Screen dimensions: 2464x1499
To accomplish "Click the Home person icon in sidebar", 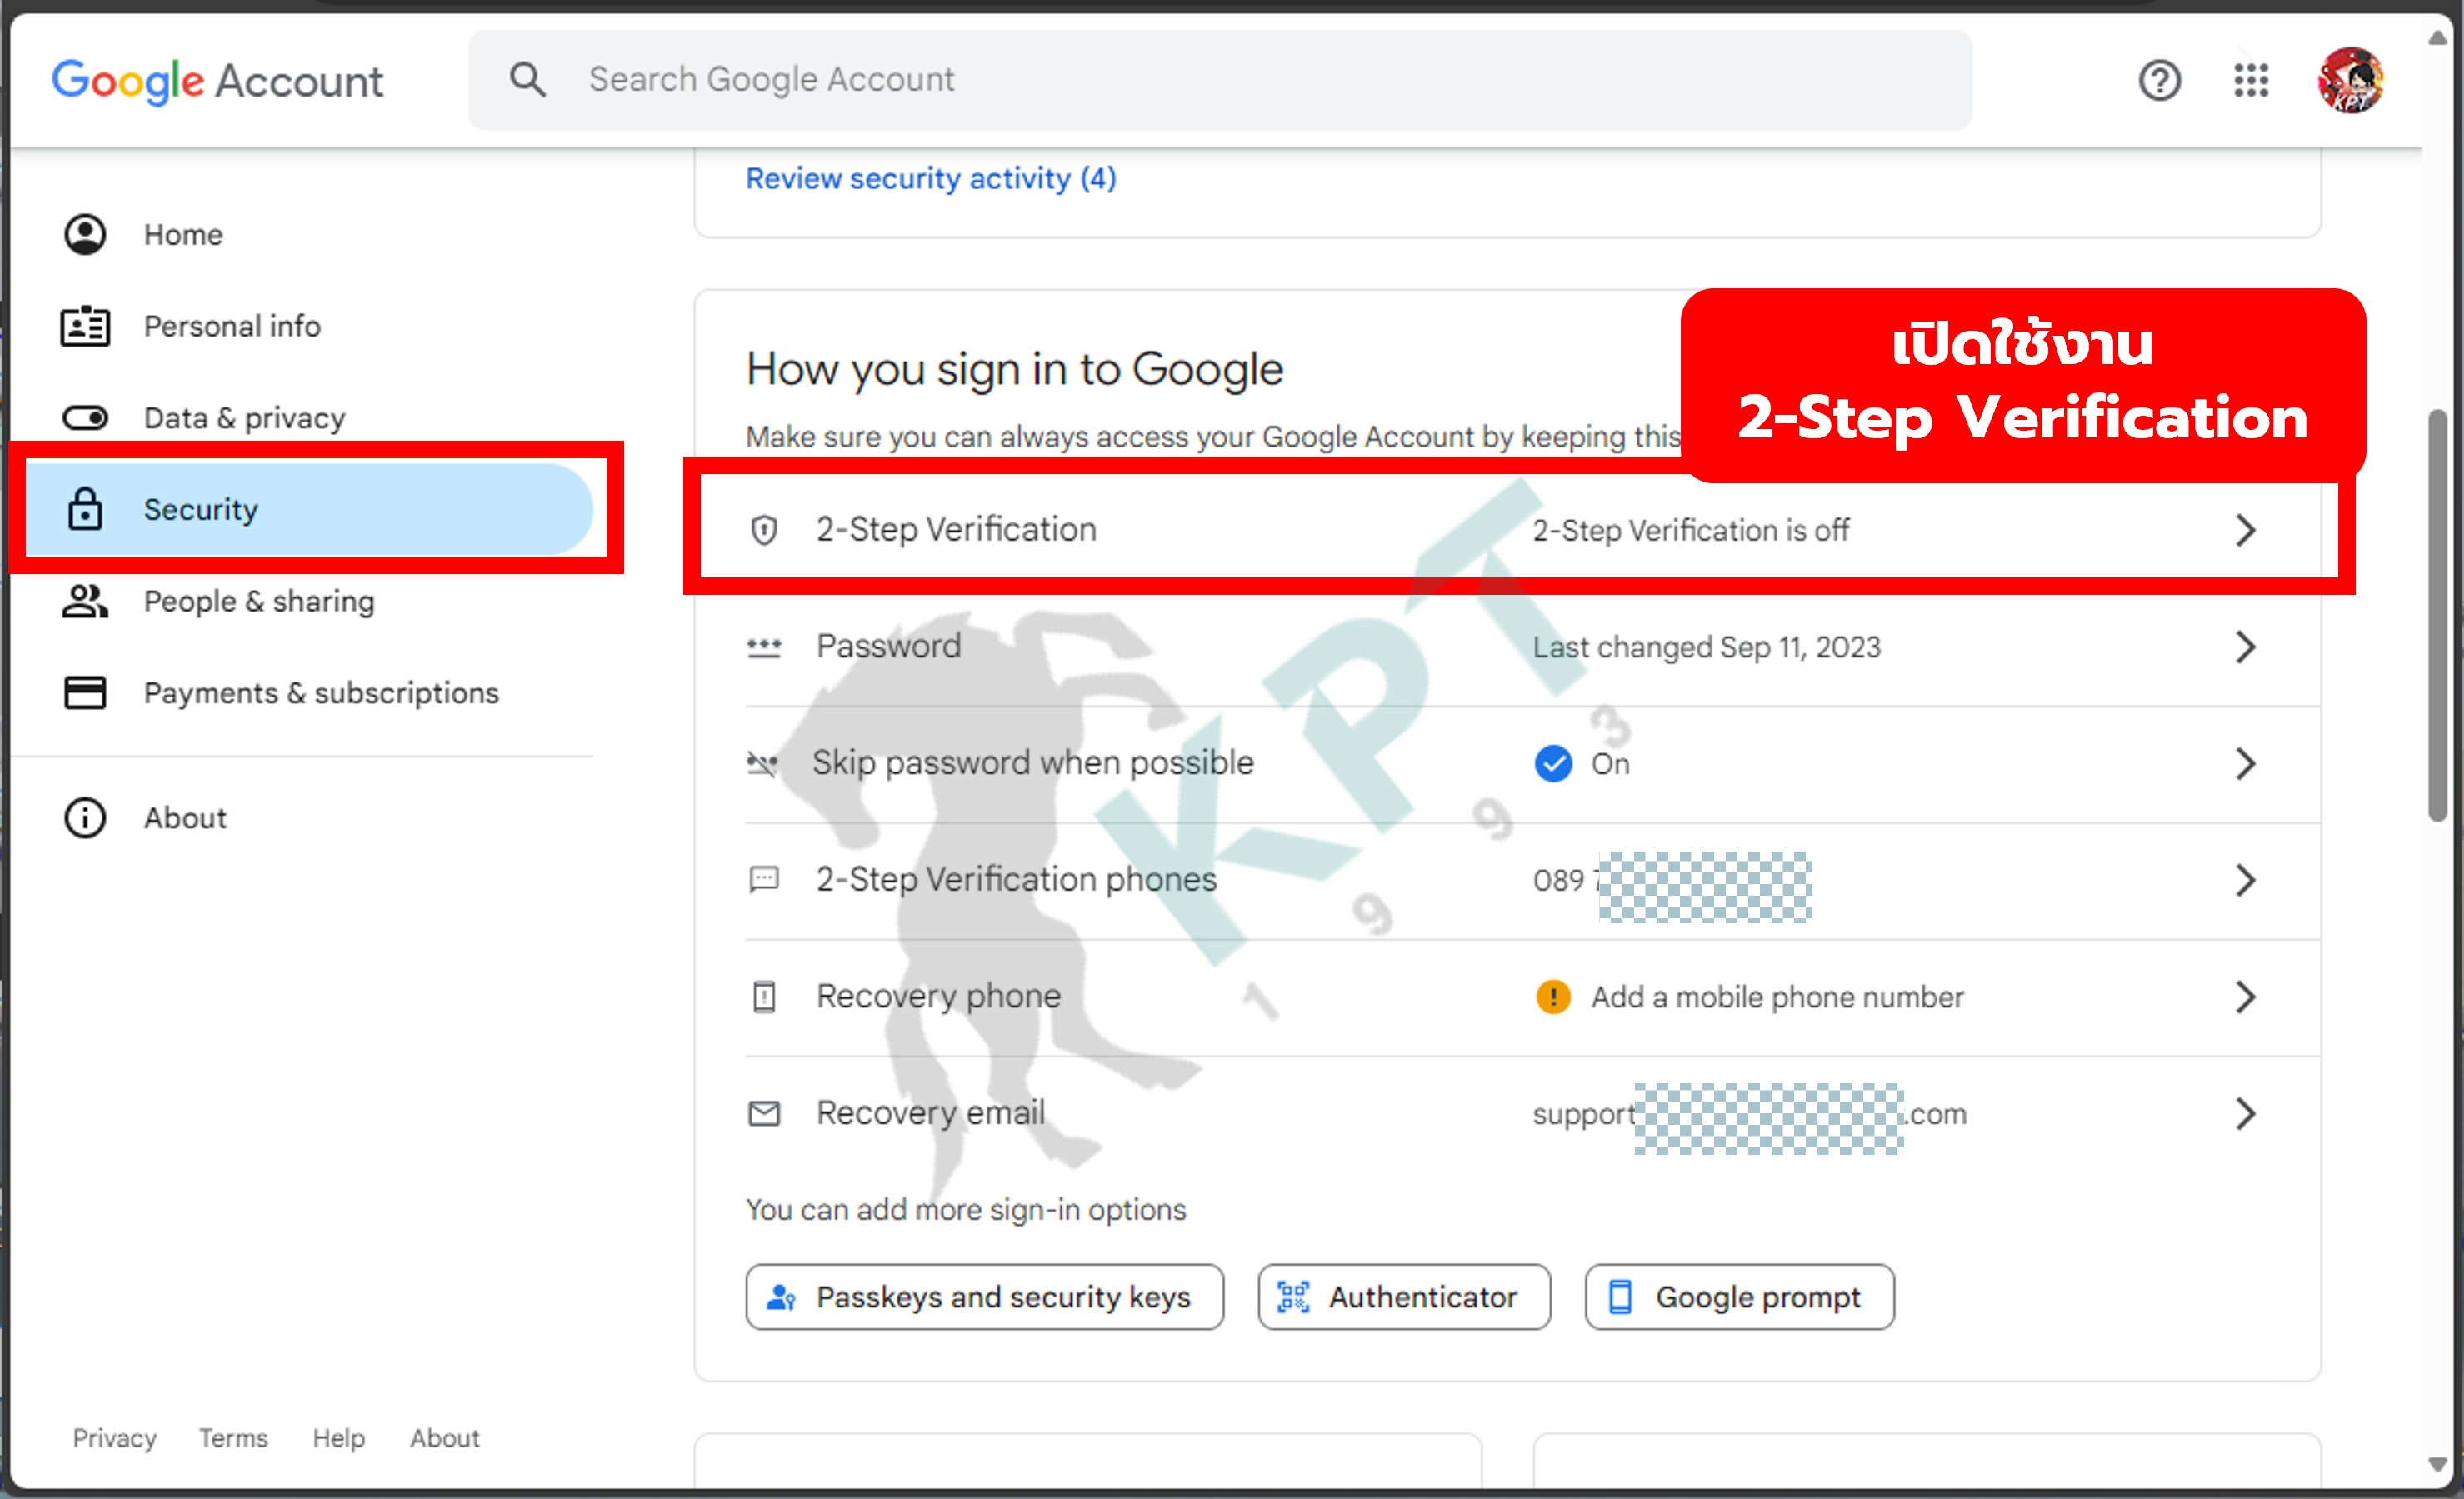I will 85,234.
